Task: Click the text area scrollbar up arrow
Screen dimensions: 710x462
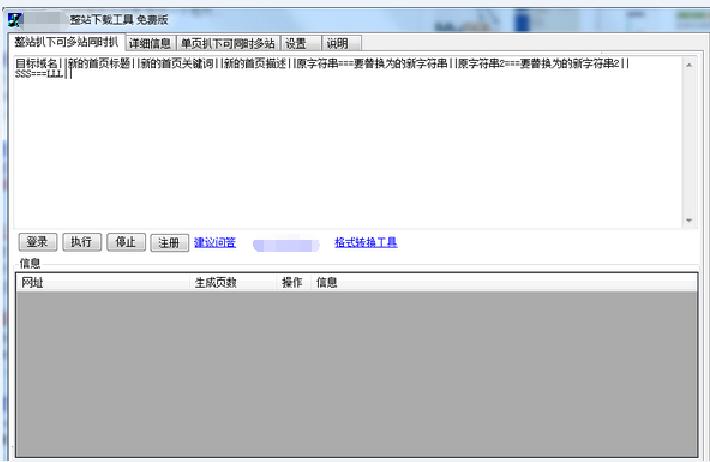Action: coord(688,64)
